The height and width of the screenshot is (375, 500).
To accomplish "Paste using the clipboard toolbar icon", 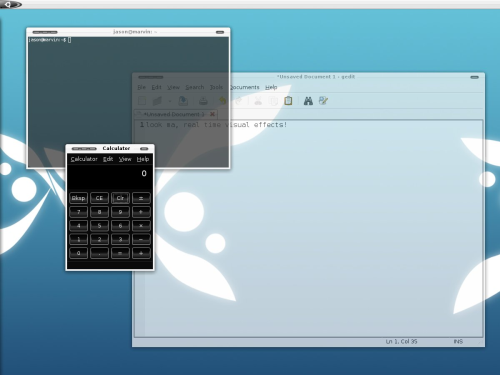I will (x=288, y=101).
